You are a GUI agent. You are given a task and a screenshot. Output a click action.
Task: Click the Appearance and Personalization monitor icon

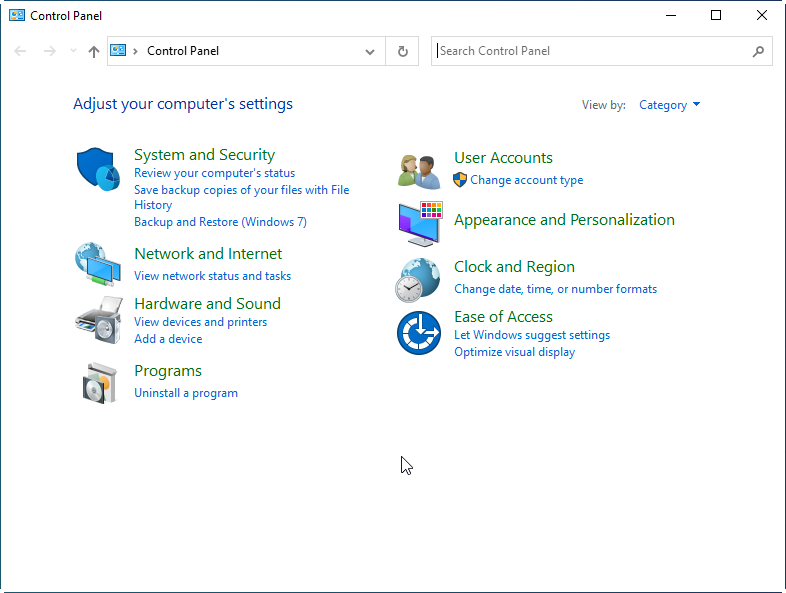coord(419,224)
